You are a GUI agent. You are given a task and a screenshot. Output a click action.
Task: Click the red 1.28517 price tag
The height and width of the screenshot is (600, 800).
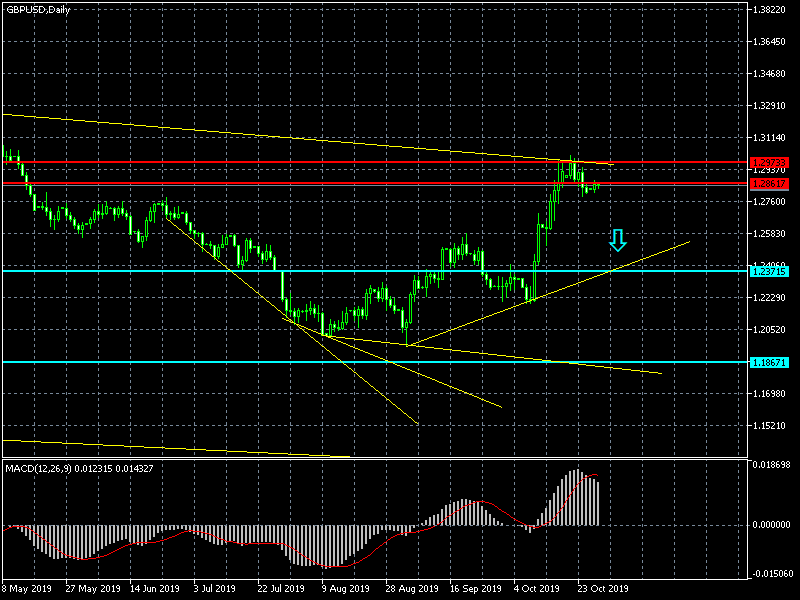tap(770, 184)
